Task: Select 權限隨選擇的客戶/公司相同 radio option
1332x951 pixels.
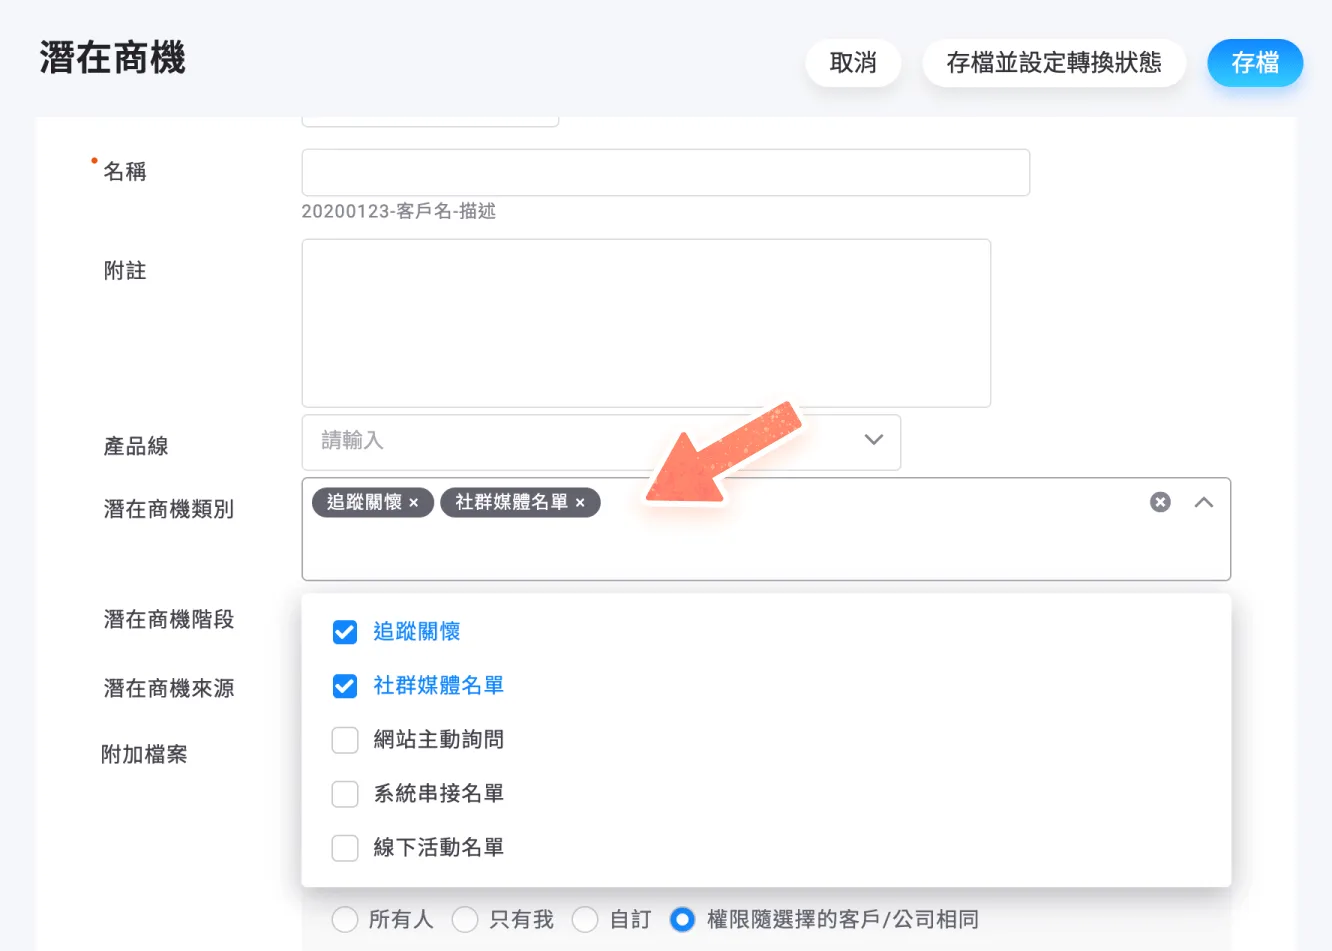Action: 683,920
